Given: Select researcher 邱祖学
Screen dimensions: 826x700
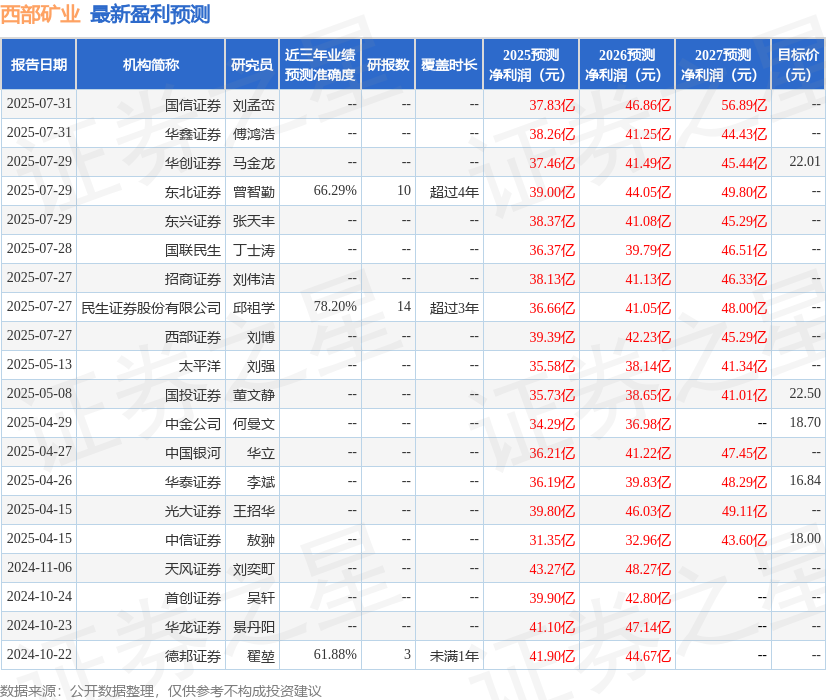Looking at the screenshot, I should click(x=254, y=308).
